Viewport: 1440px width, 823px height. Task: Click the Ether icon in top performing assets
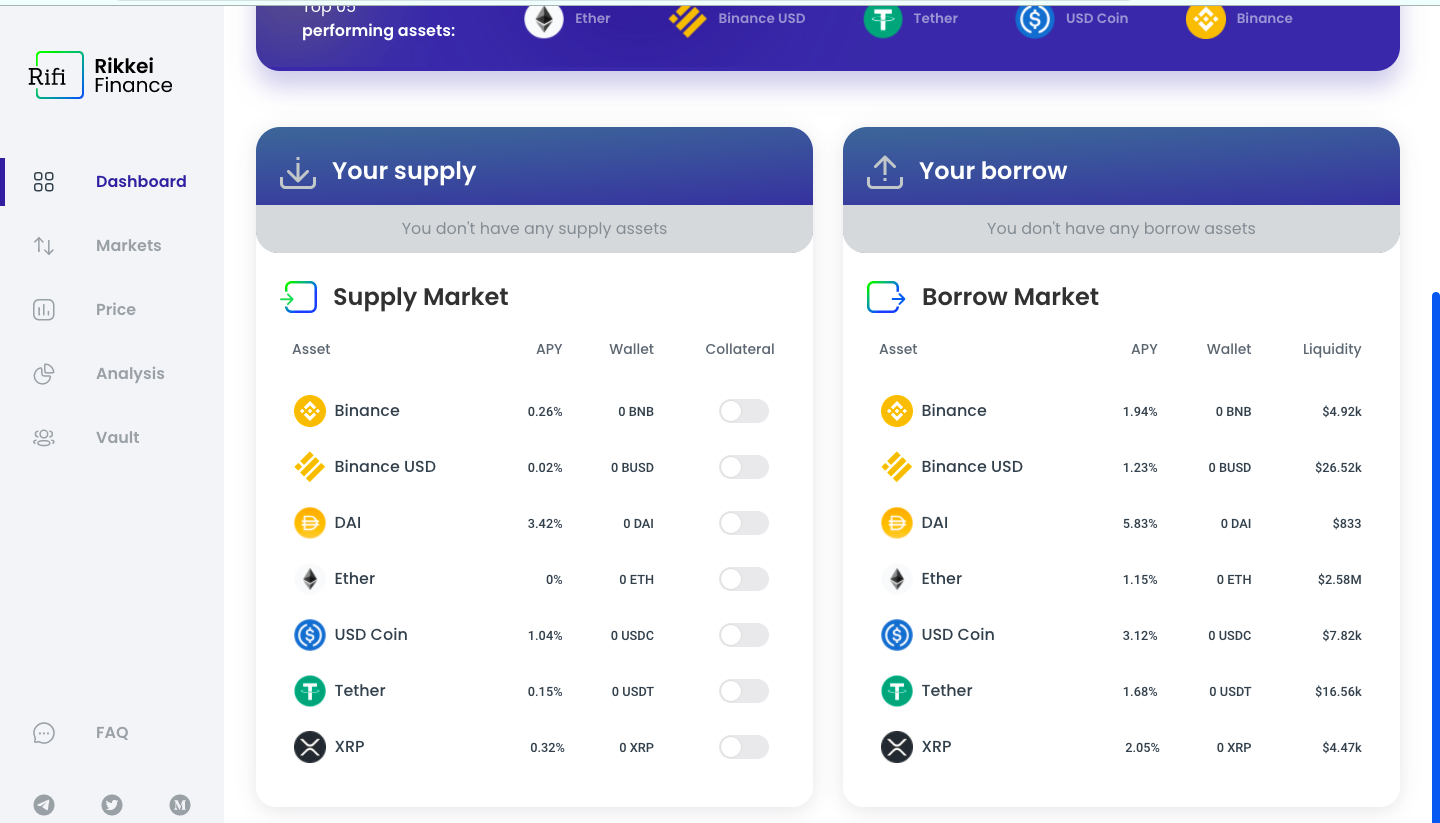pos(544,19)
